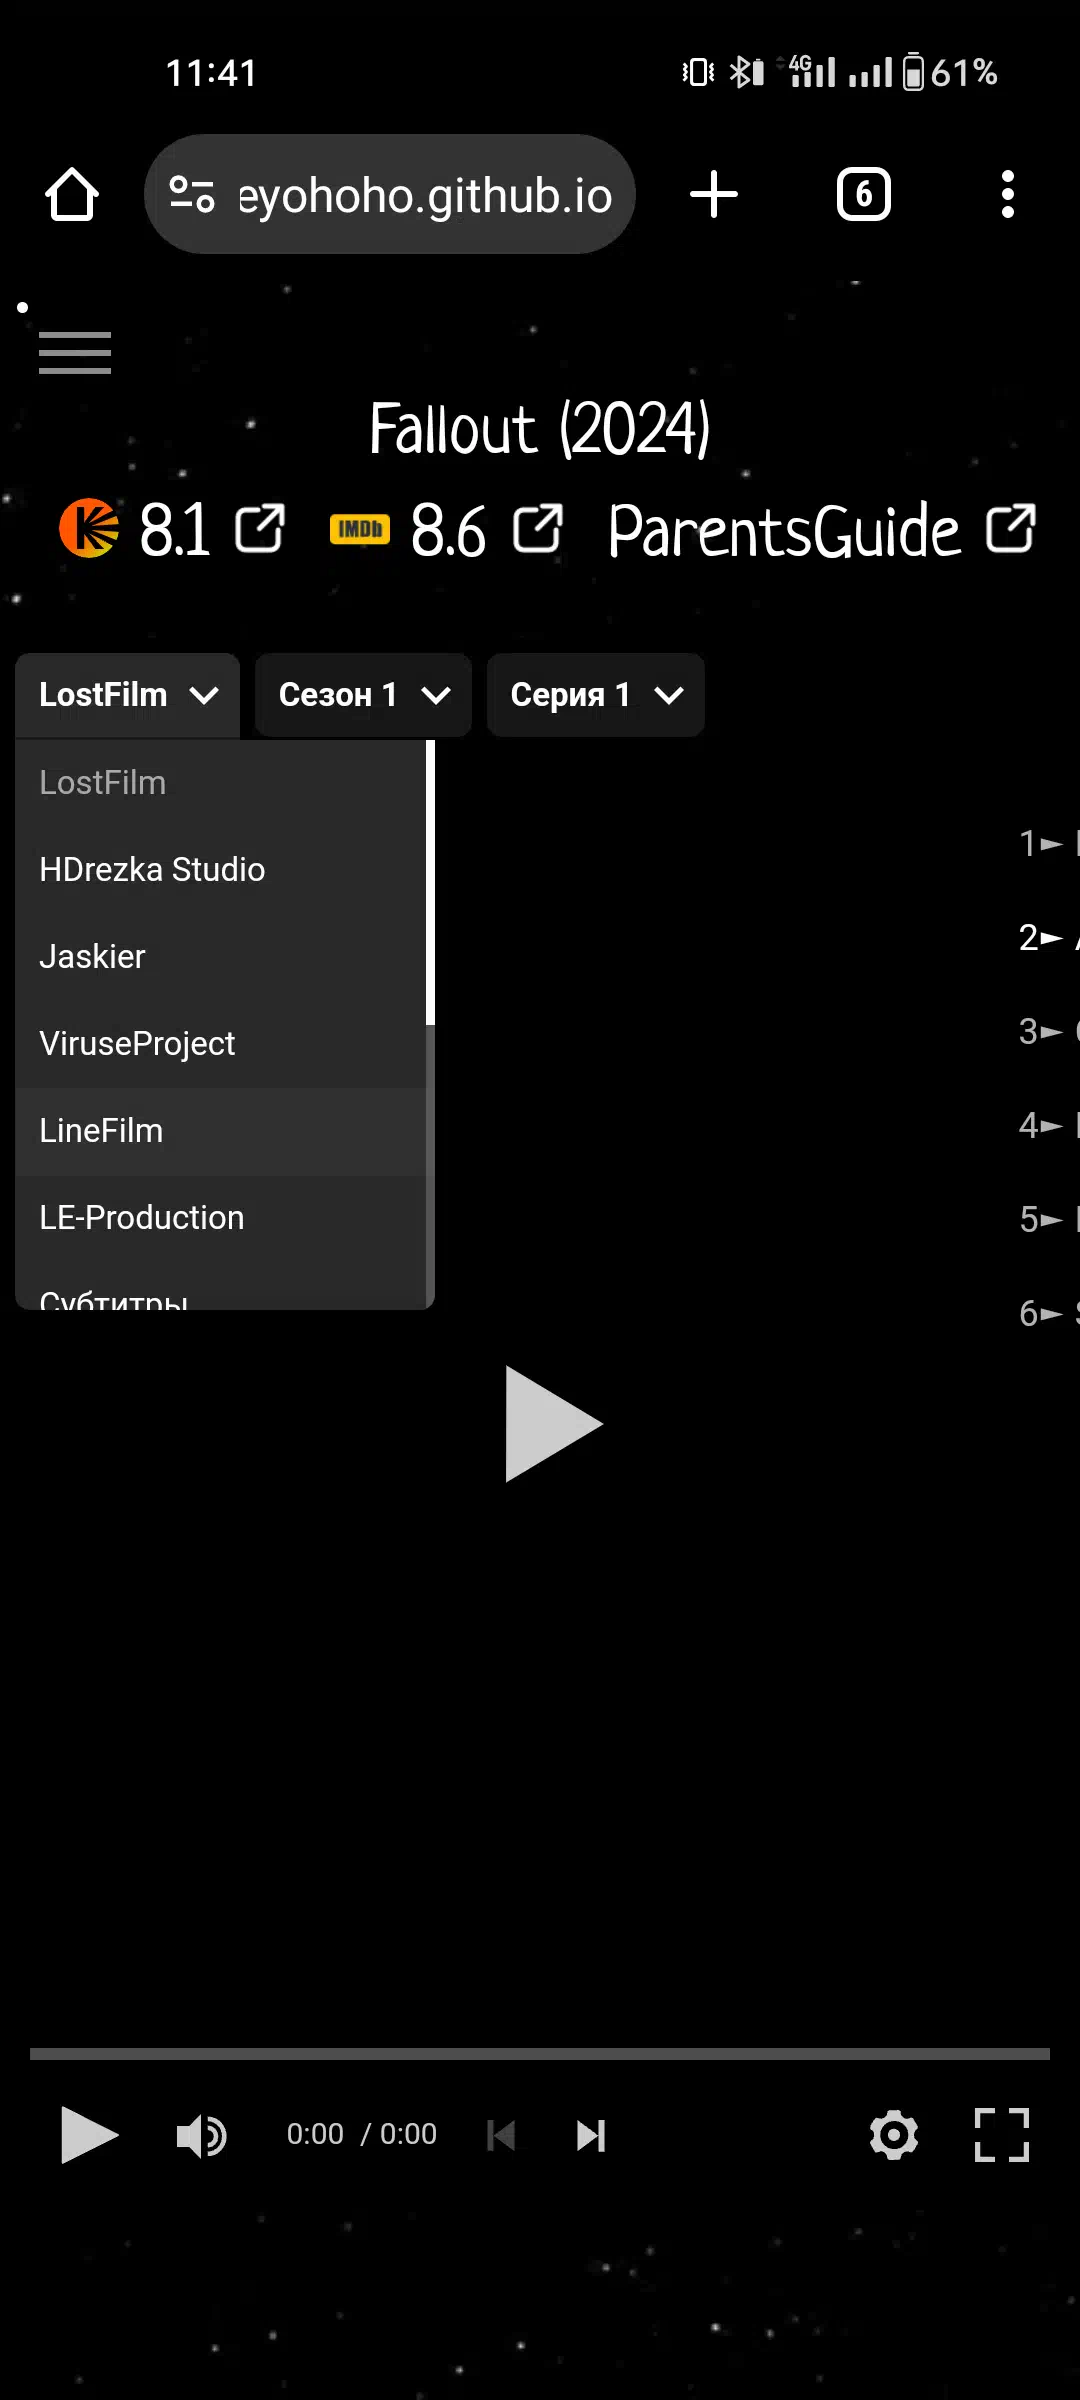Image resolution: width=1080 pixels, height=2400 pixels.
Task: Open the Kinopoisk rating external link
Action: click(260, 528)
